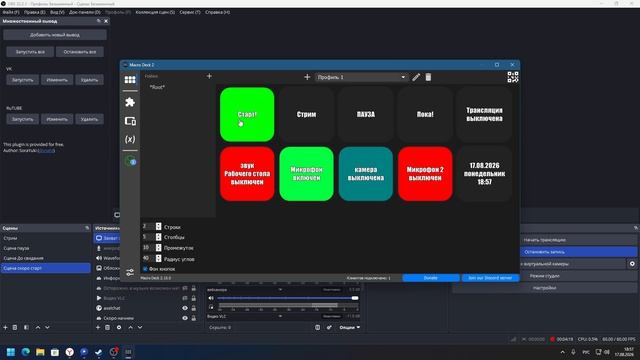Remove selected source with trash icon
This screenshot has height=360, width=640.
tap(107, 327)
